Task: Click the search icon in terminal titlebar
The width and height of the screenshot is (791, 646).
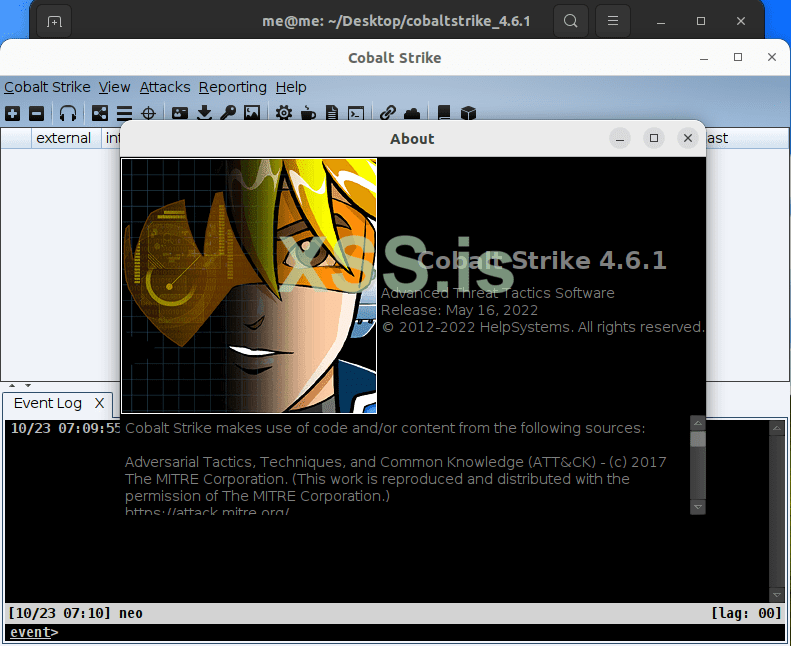Action: point(571,21)
